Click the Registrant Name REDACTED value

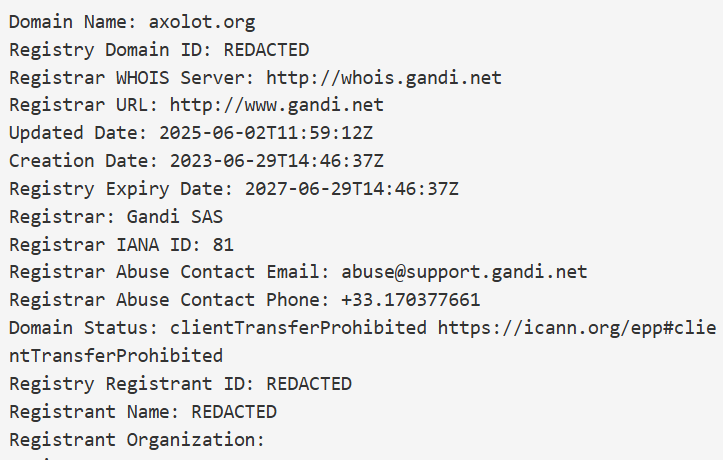(x=234, y=411)
